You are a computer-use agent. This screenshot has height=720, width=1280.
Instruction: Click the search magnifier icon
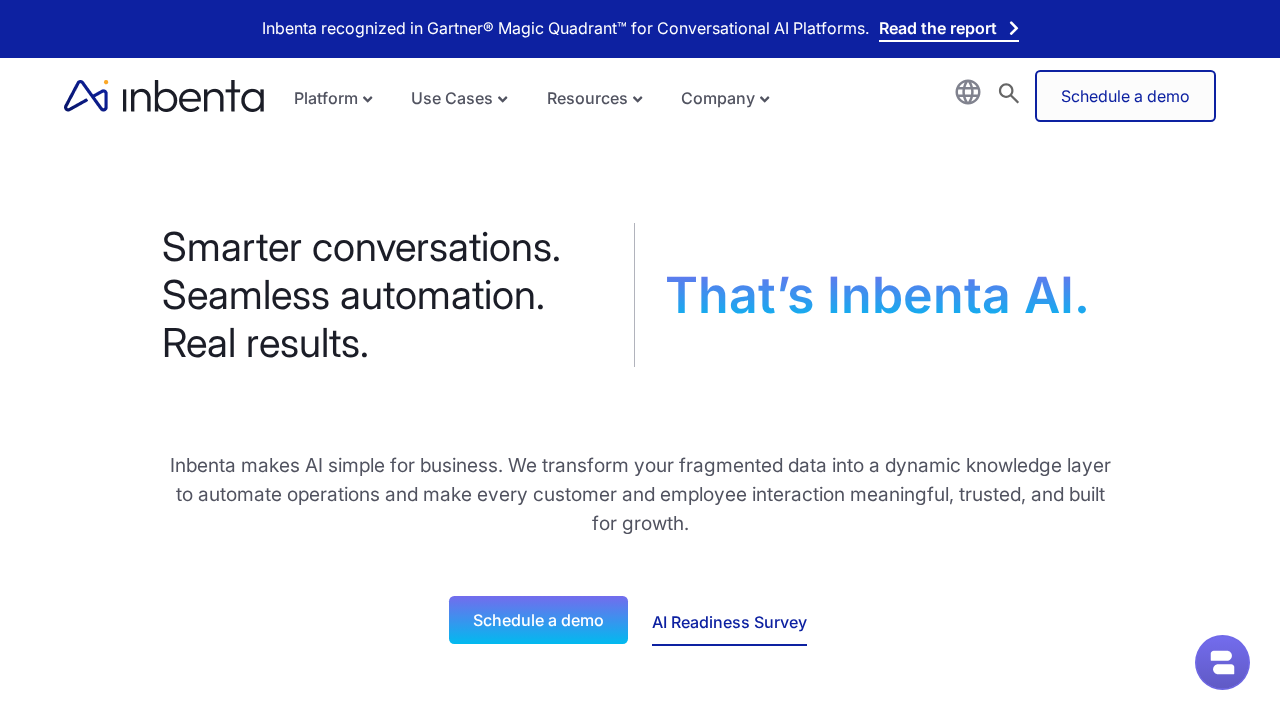1009,93
